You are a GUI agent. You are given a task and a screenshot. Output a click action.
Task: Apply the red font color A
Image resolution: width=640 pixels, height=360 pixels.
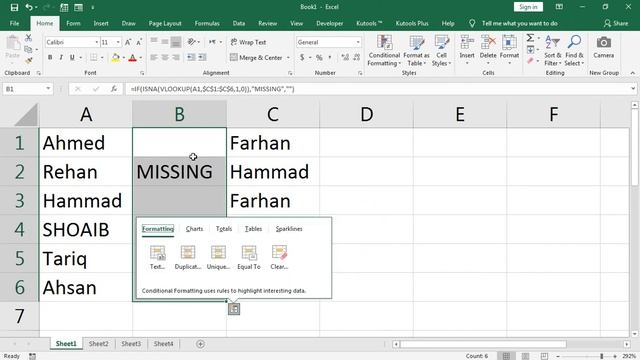pos(132,58)
